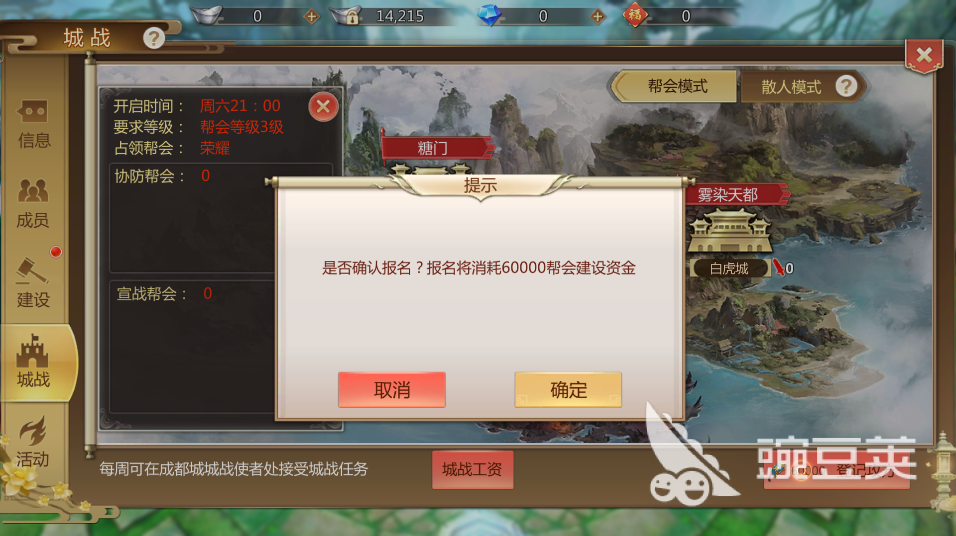Click the blue diamond currency icon
Viewport: 956px width, 536px height.
click(x=489, y=15)
